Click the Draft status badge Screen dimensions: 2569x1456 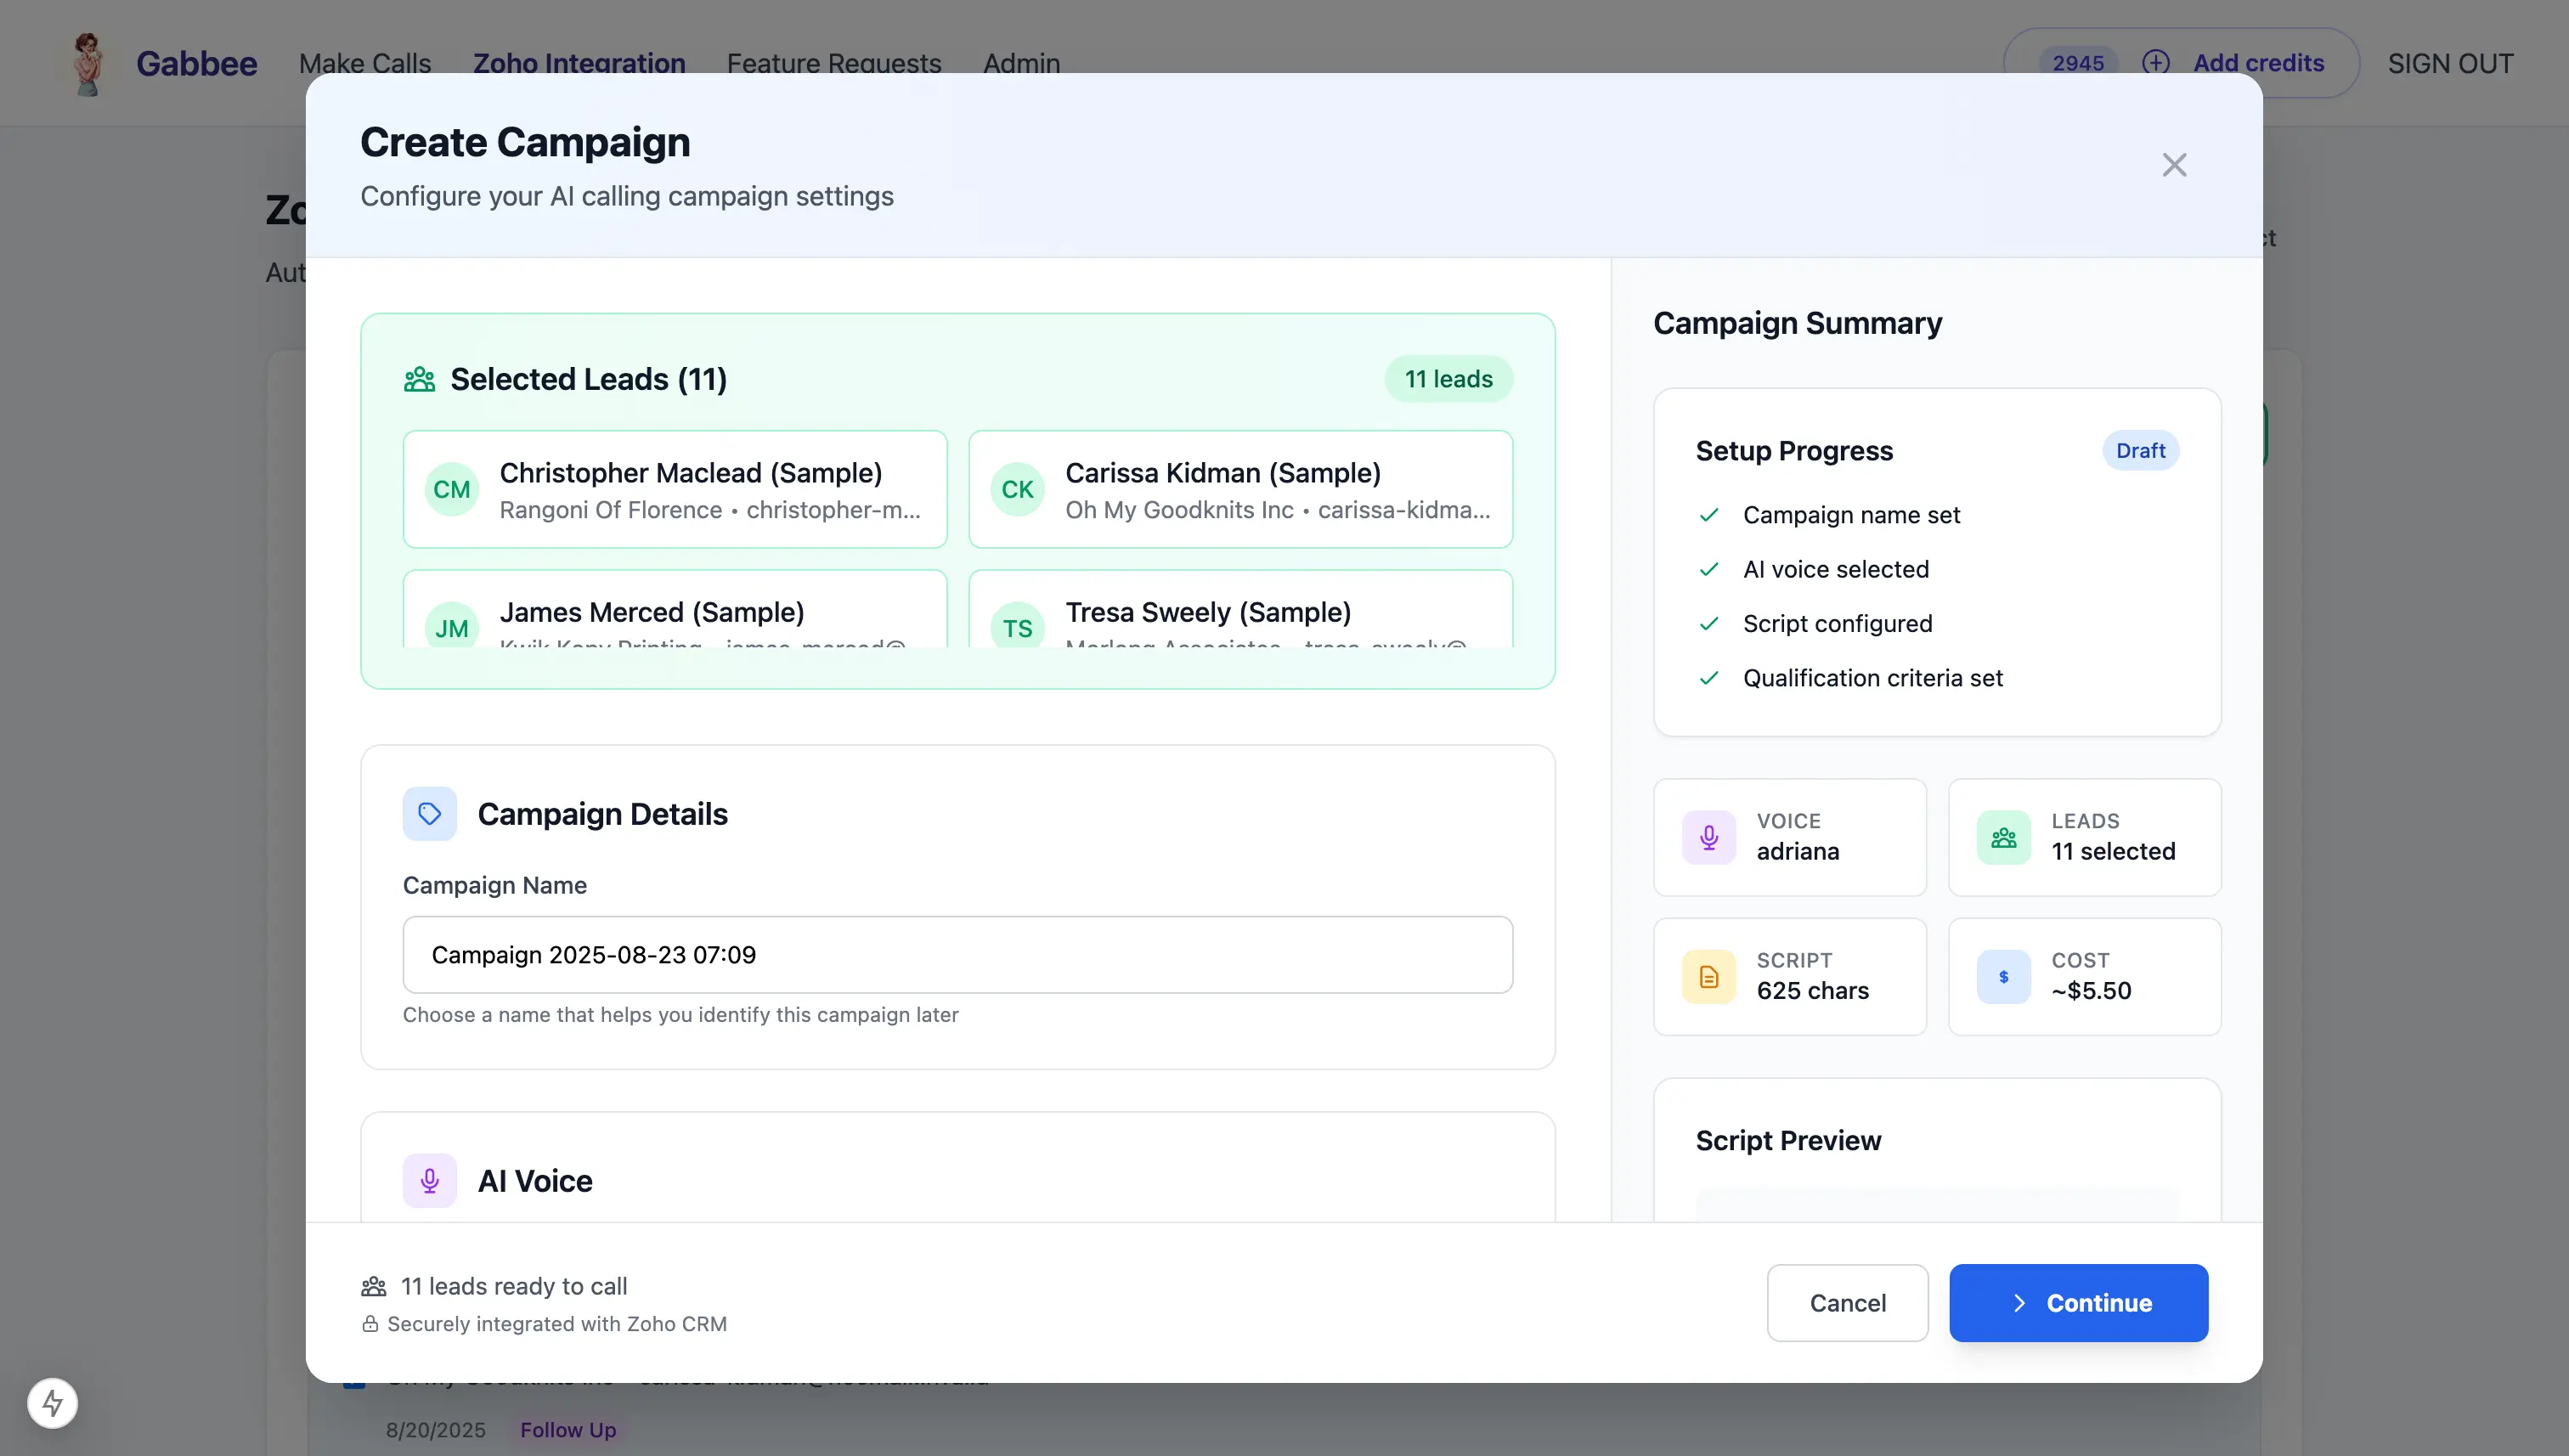[2139, 450]
